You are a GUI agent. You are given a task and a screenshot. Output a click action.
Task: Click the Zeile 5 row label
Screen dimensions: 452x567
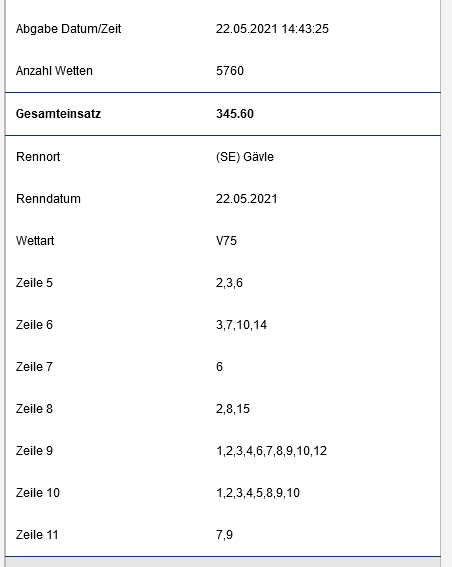[x=34, y=283]
